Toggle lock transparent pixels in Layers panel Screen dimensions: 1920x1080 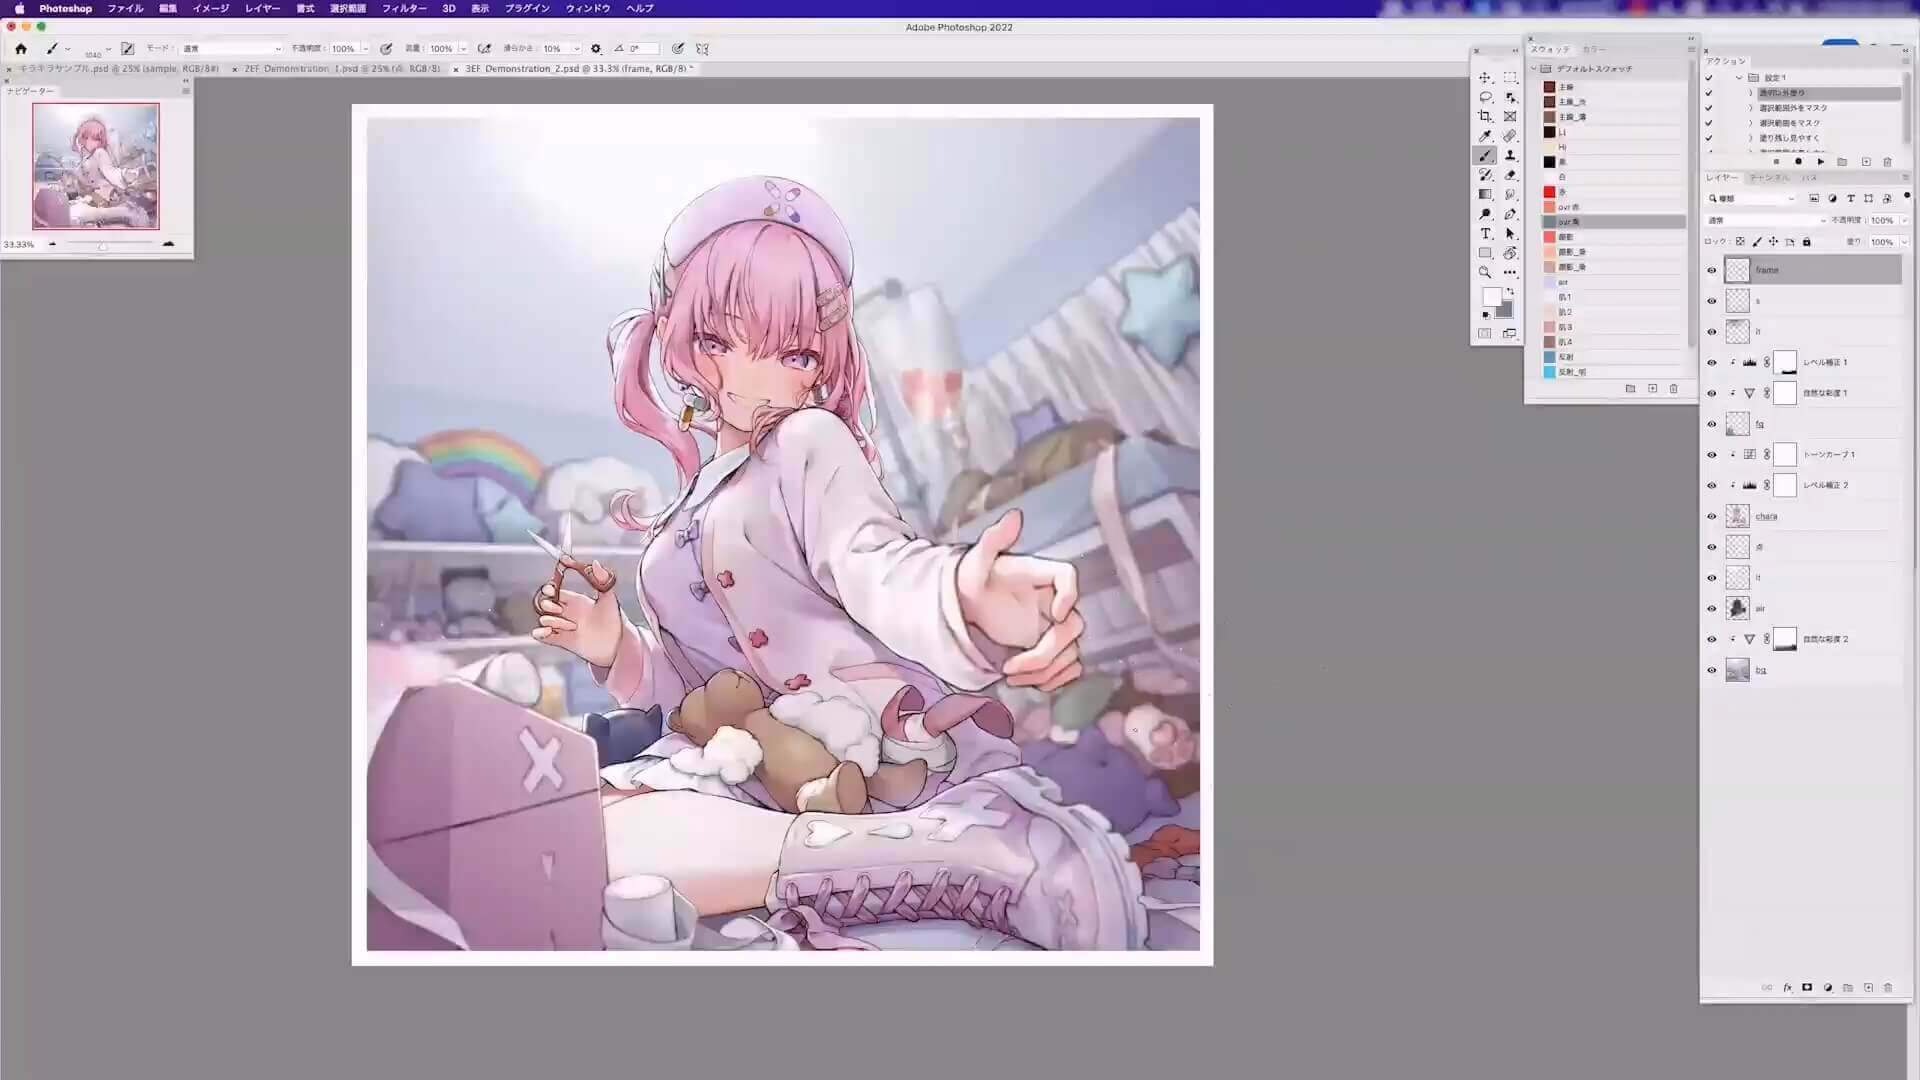[1740, 242]
